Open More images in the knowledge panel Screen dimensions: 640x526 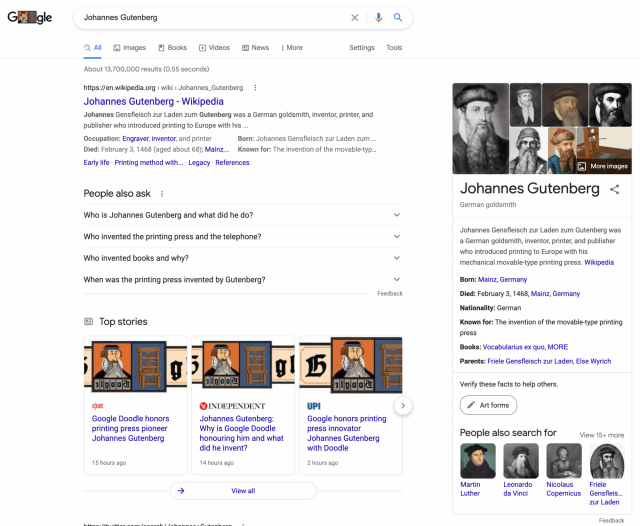pos(604,166)
